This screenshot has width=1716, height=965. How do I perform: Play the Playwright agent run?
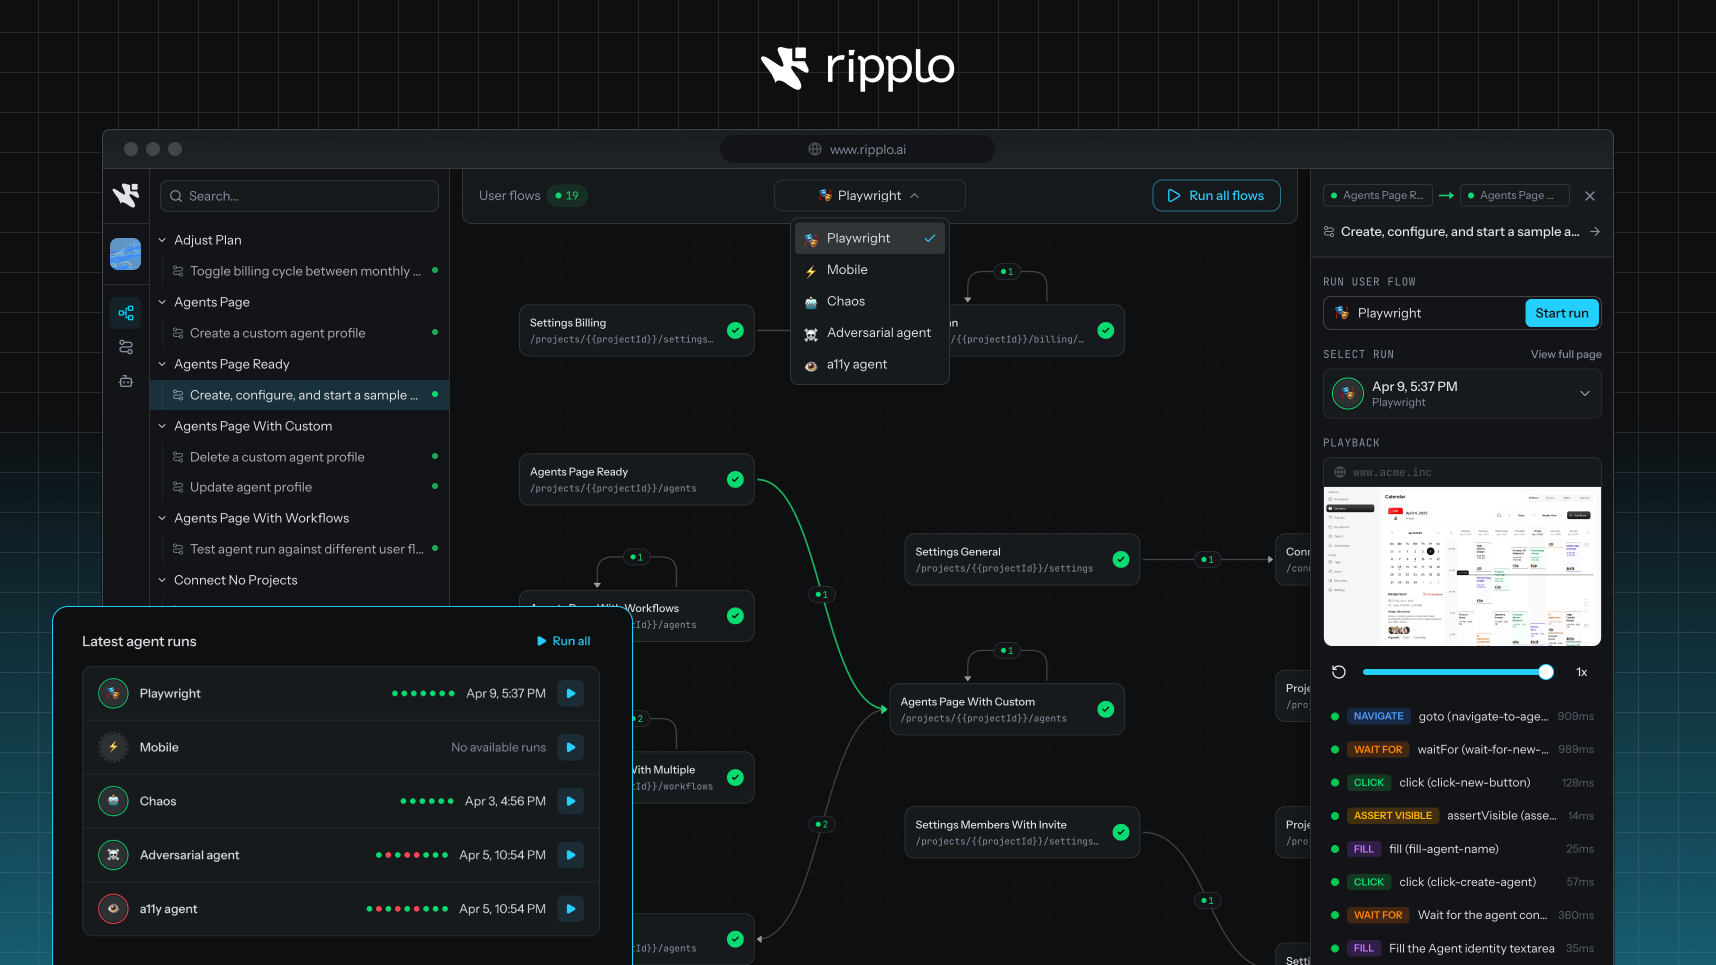[x=571, y=693]
